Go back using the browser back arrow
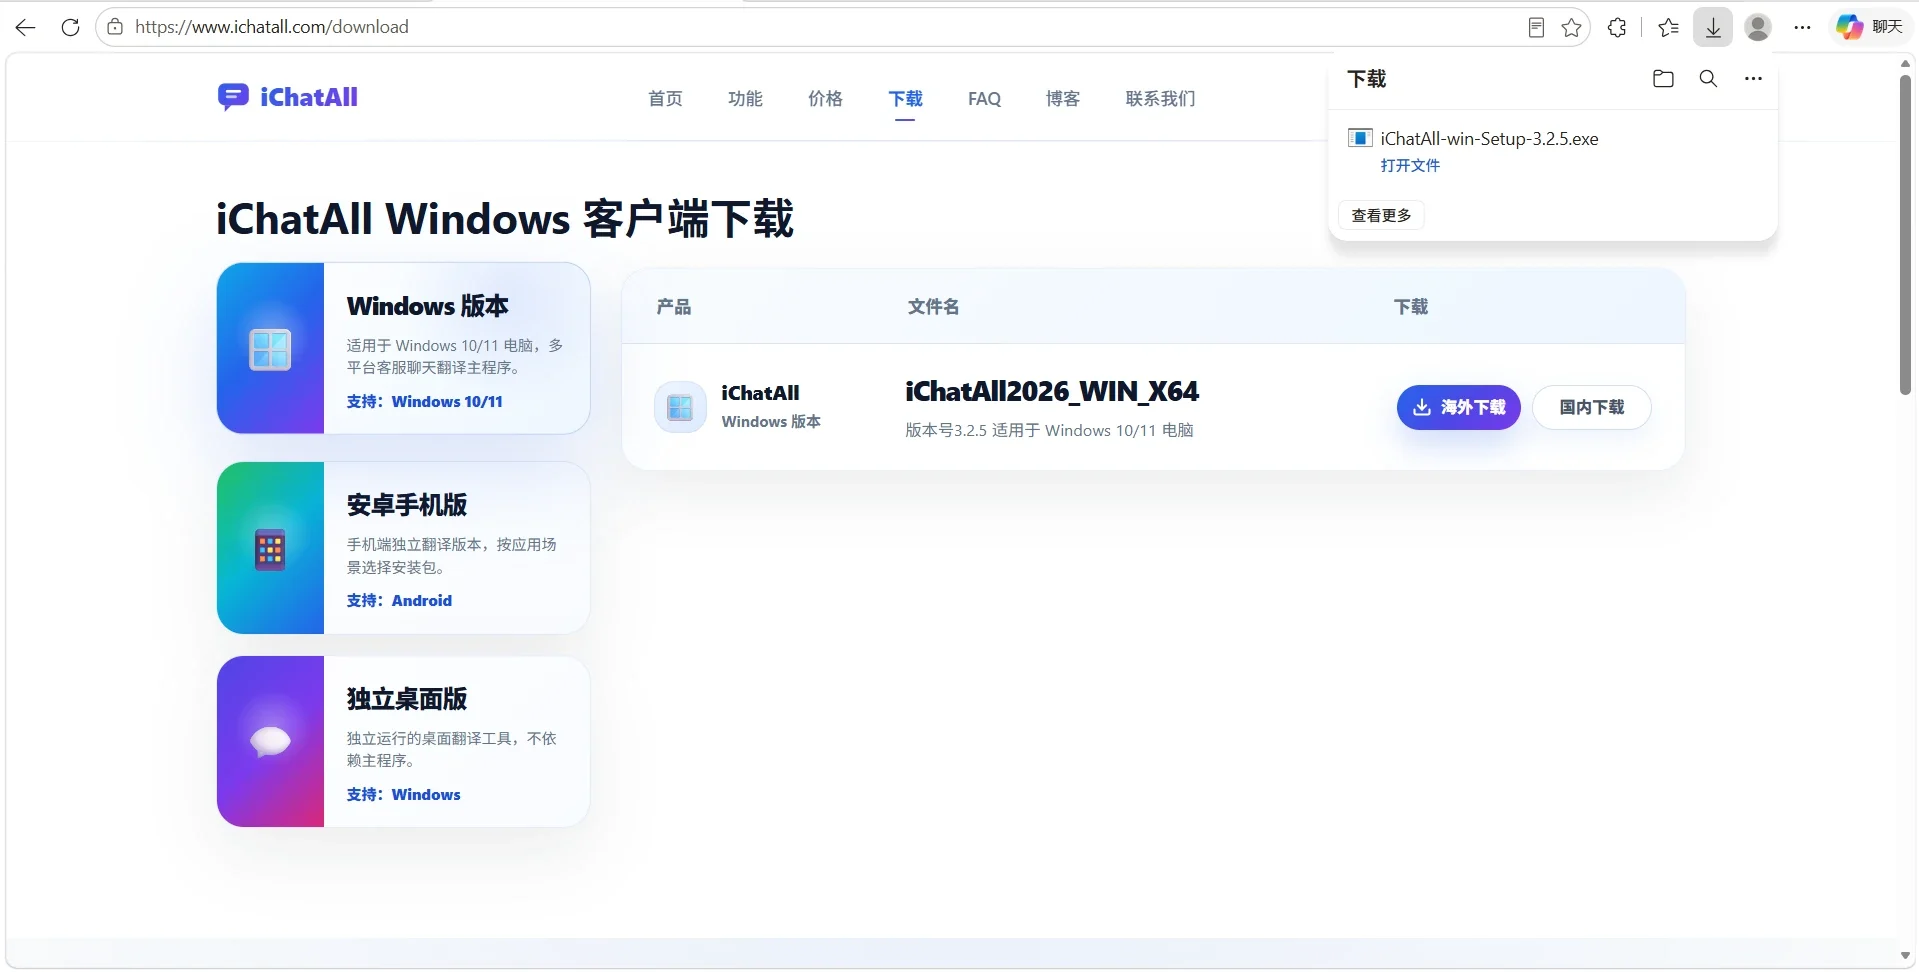 click(26, 27)
